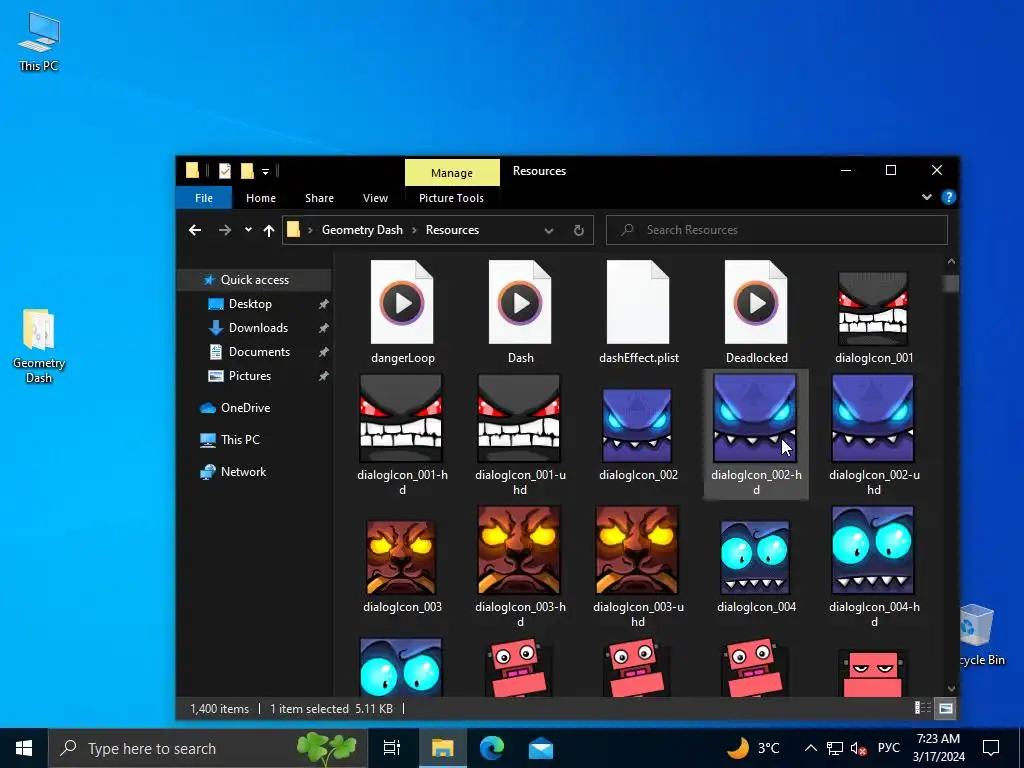
Task: Expand the address bar history dropdown
Action: coord(549,231)
